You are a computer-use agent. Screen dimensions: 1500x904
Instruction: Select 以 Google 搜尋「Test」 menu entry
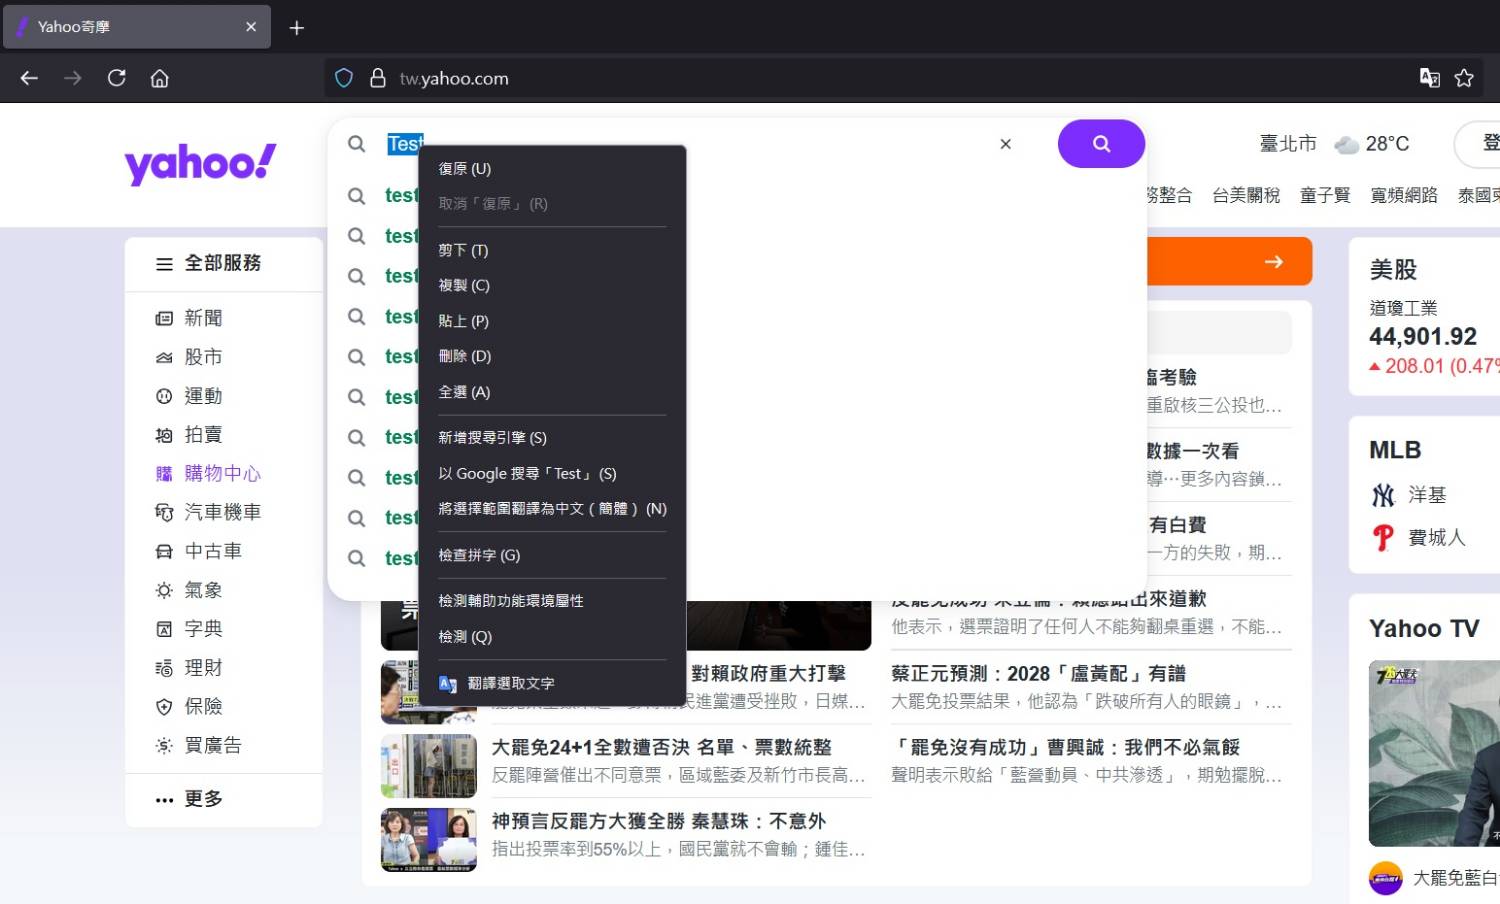tap(552, 474)
